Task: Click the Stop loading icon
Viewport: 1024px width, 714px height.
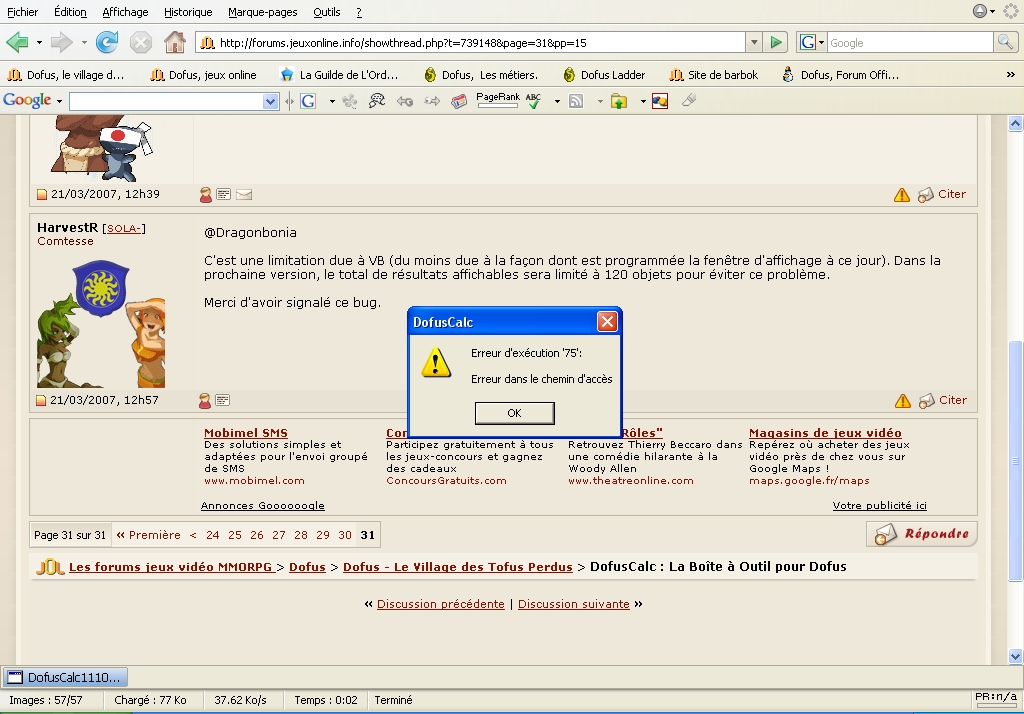Action: [x=140, y=43]
